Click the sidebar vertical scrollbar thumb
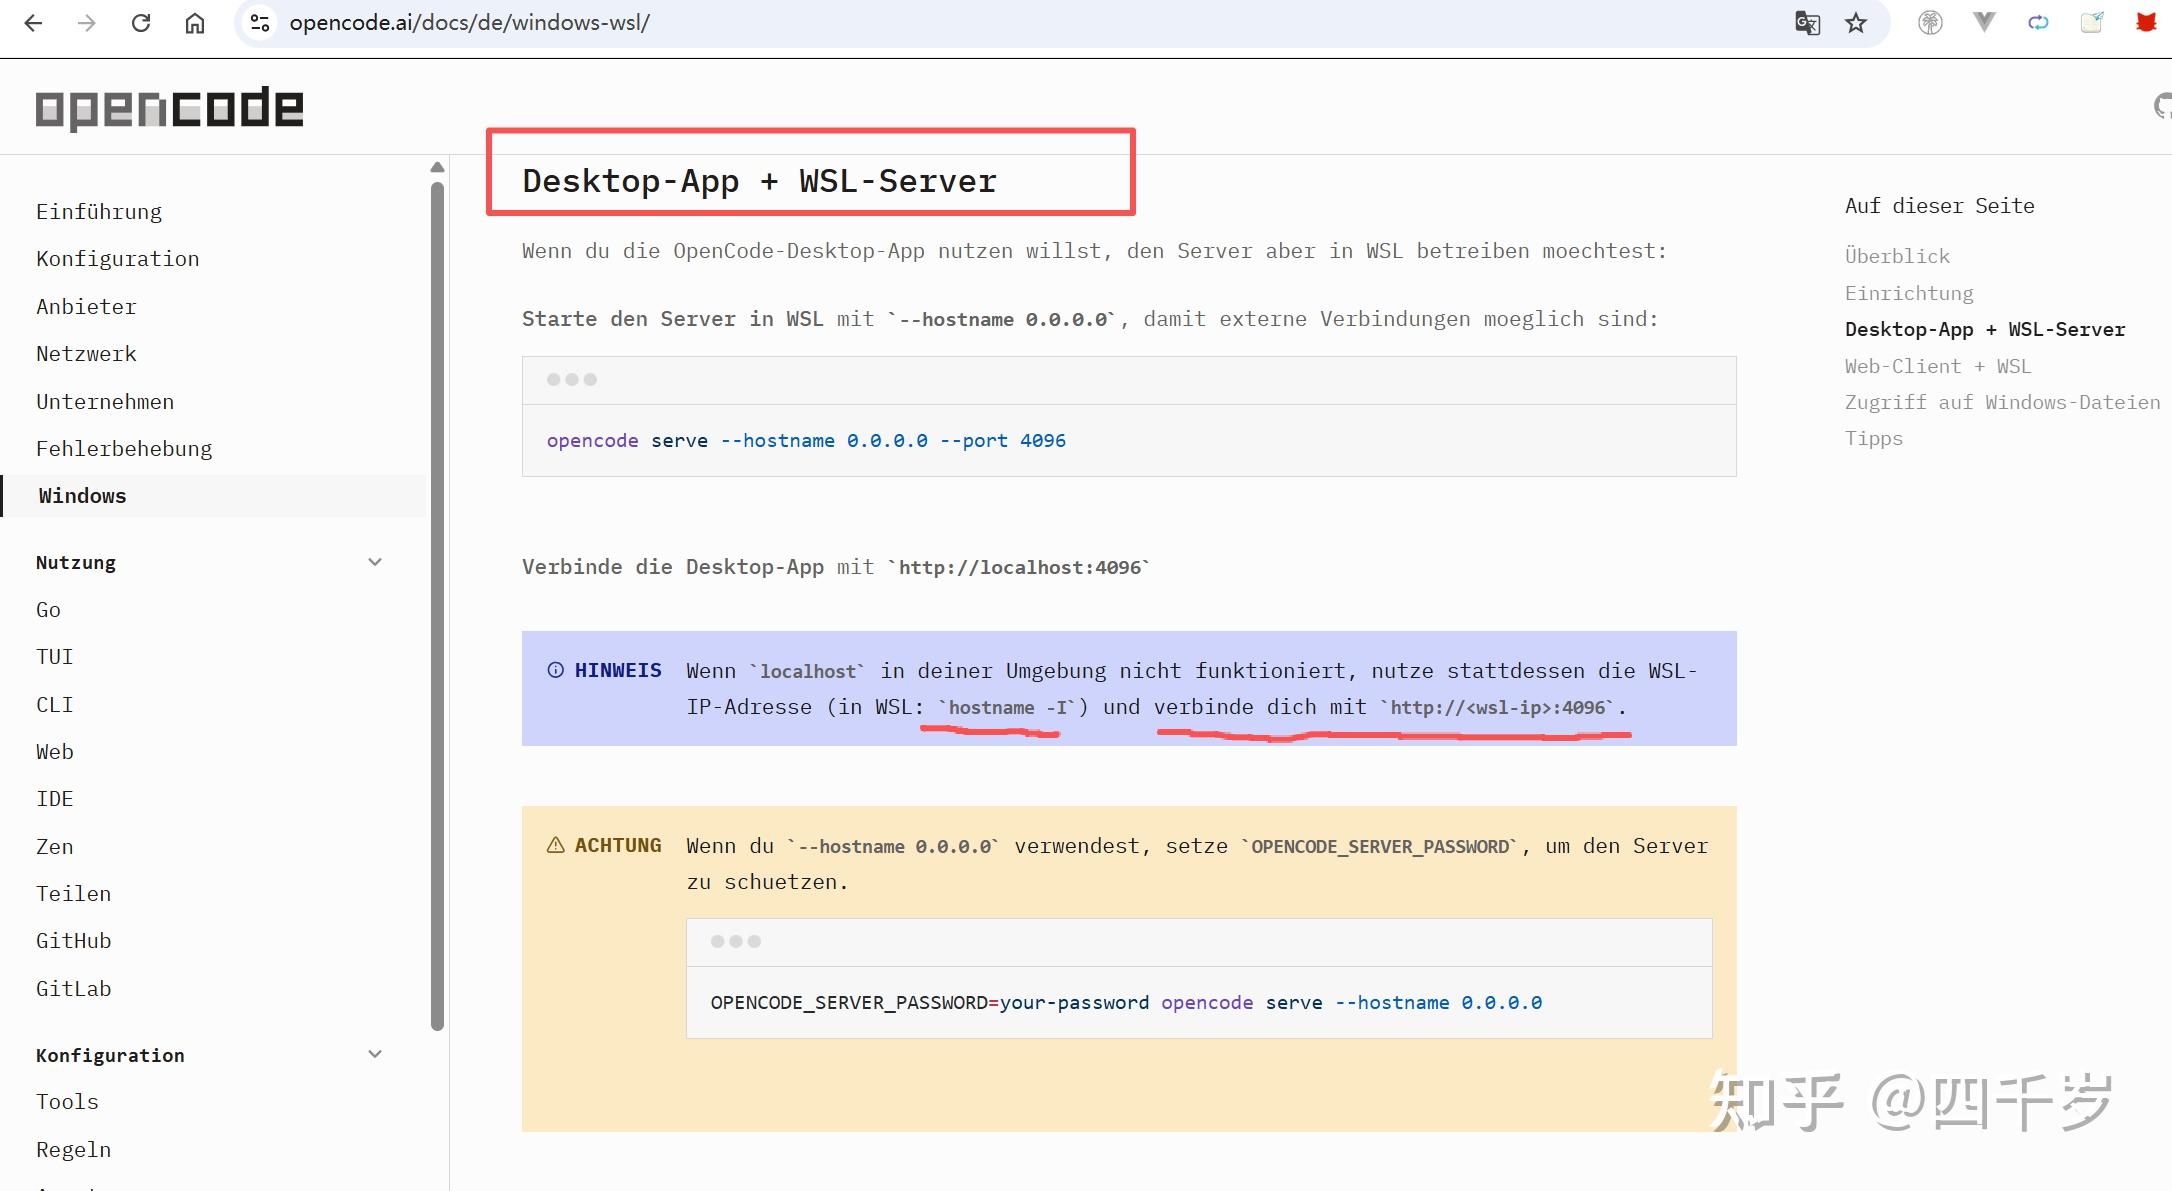Image resolution: width=2172 pixels, height=1191 pixels. point(437,606)
